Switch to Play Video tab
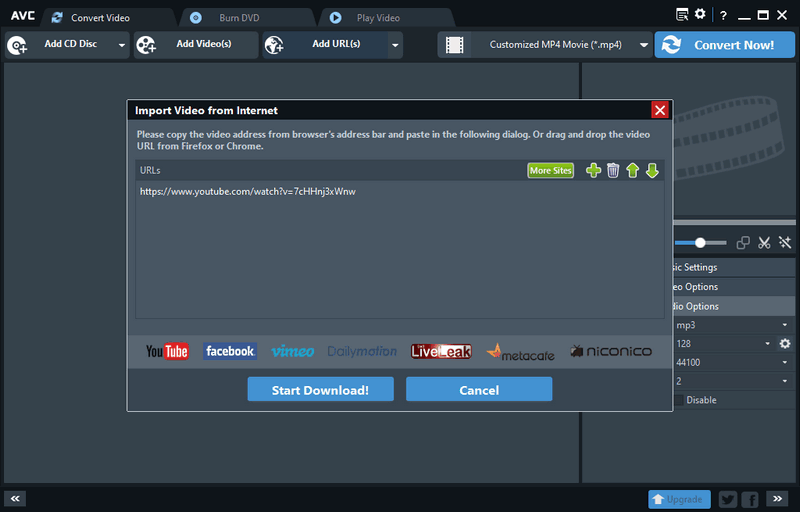This screenshot has height=512, width=800. click(386, 18)
